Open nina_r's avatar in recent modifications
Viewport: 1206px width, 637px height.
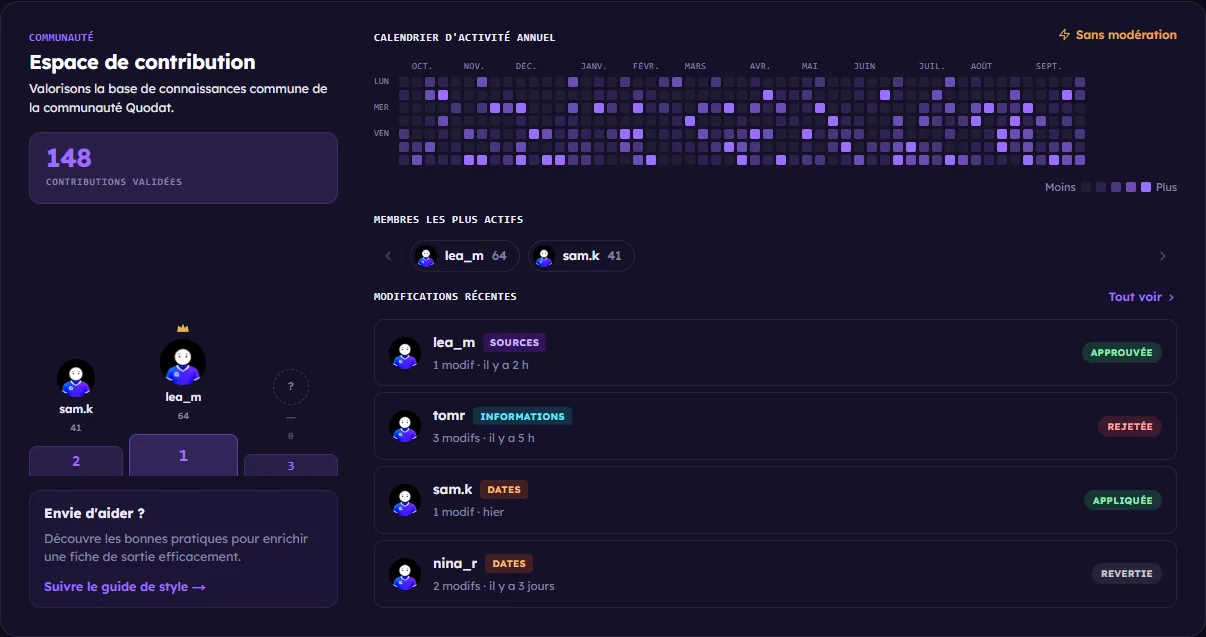(x=405, y=574)
